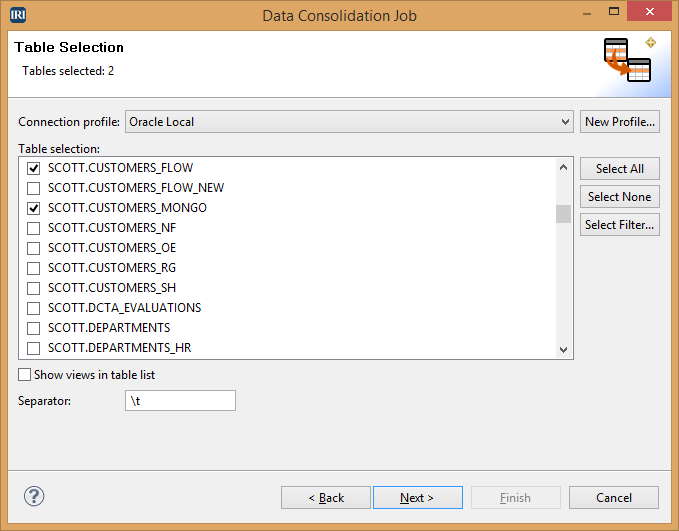Screen dimensions: 679x531
Task: Click the Select All button
Action: coord(620,168)
